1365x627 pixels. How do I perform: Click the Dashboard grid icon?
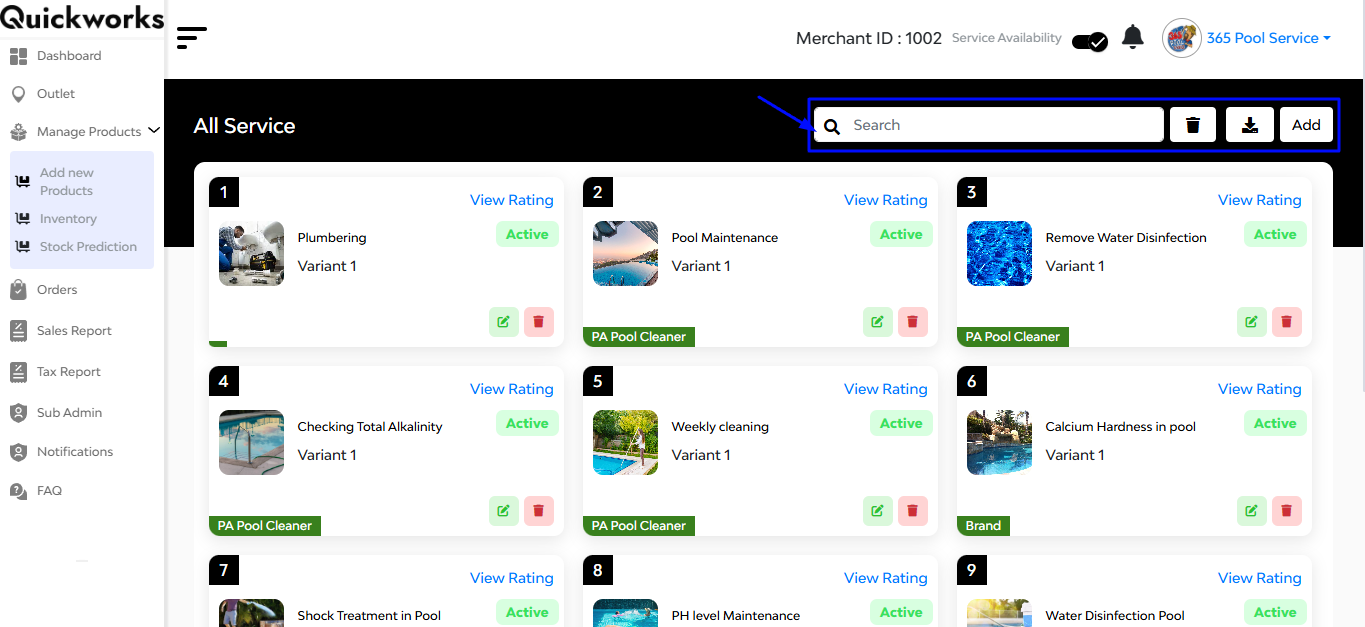coord(18,56)
